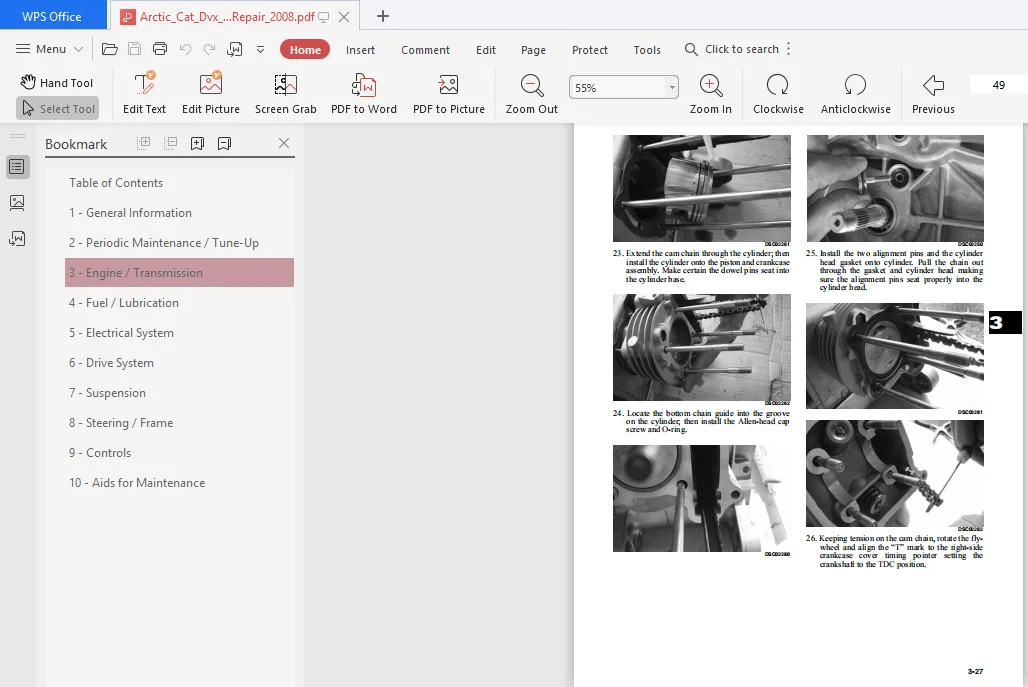Open the '8 - Steering / Frame' bookmark
Viewport: 1028px width, 687px height.
[179, 423]
